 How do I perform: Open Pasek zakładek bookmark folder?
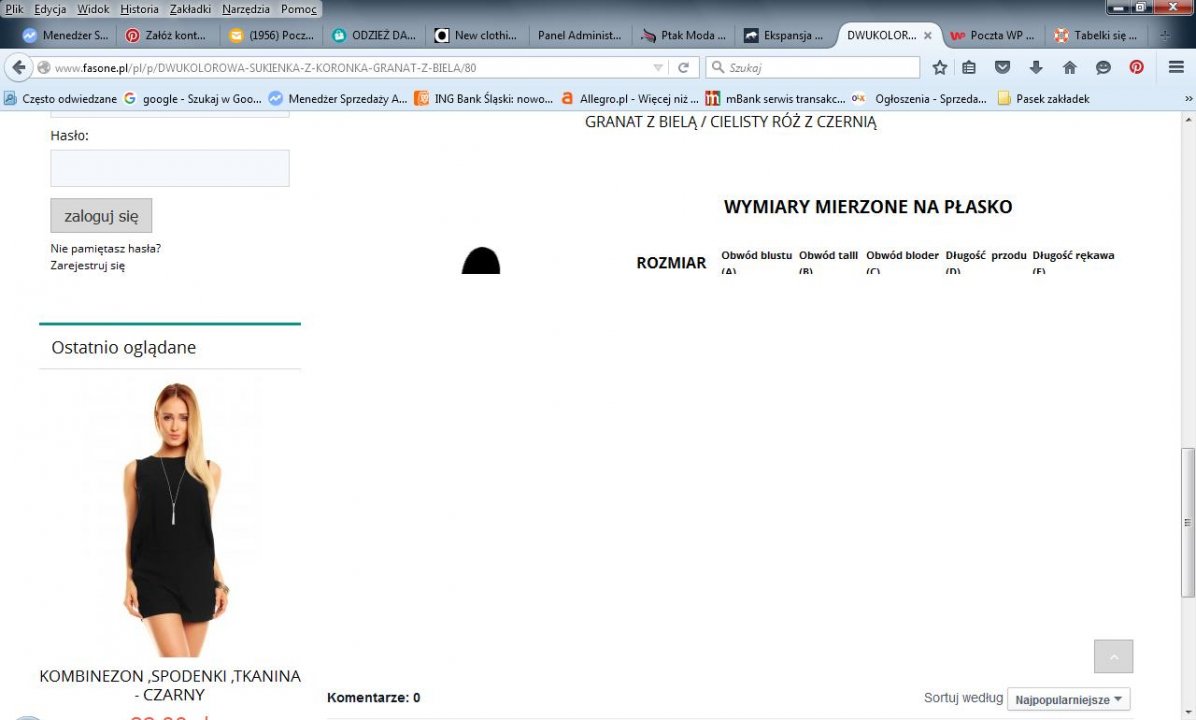click(1043, 98)
